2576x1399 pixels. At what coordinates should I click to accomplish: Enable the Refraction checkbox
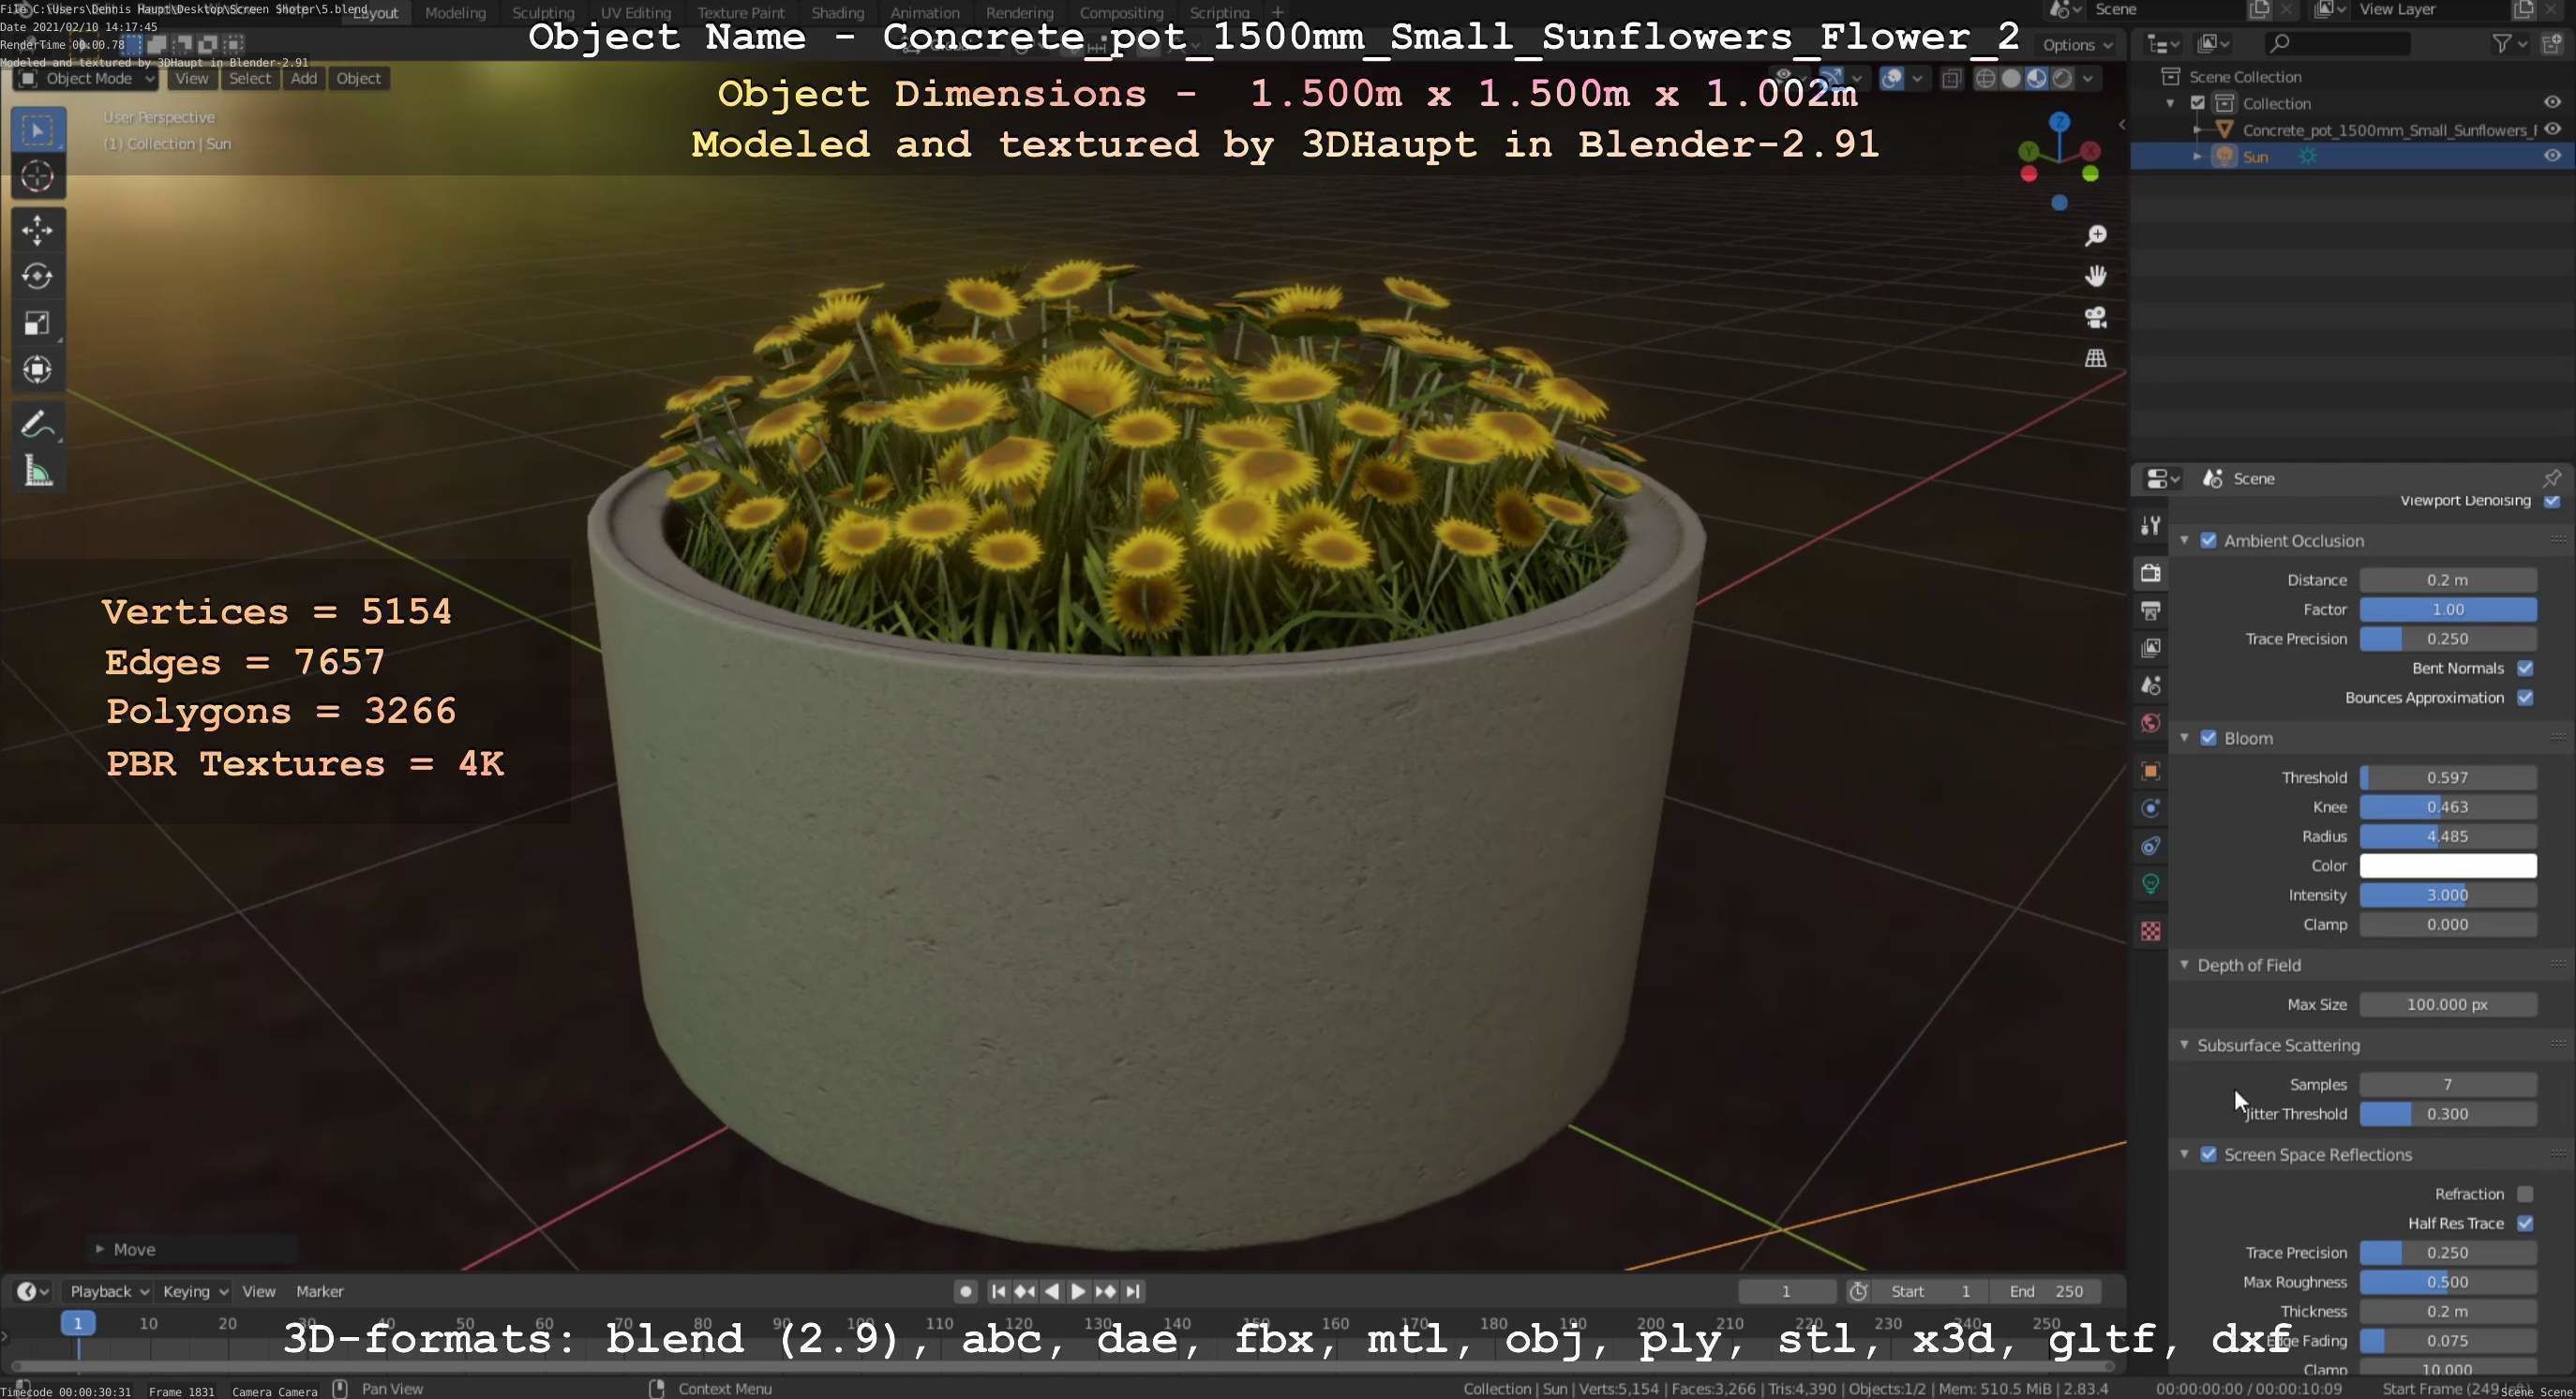click(x=2525, y=1194)
